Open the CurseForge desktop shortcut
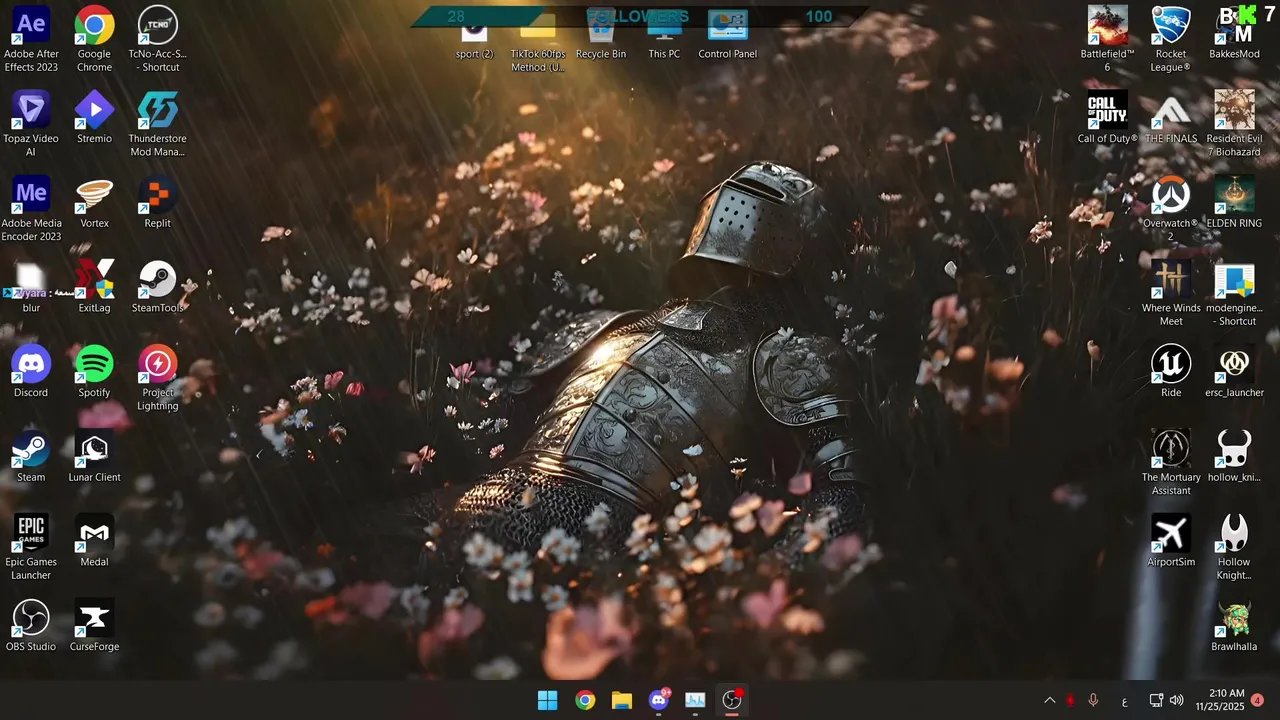The width and height of the screenshot is (1280, 720). pyautogui.click(x=94, y=626)
